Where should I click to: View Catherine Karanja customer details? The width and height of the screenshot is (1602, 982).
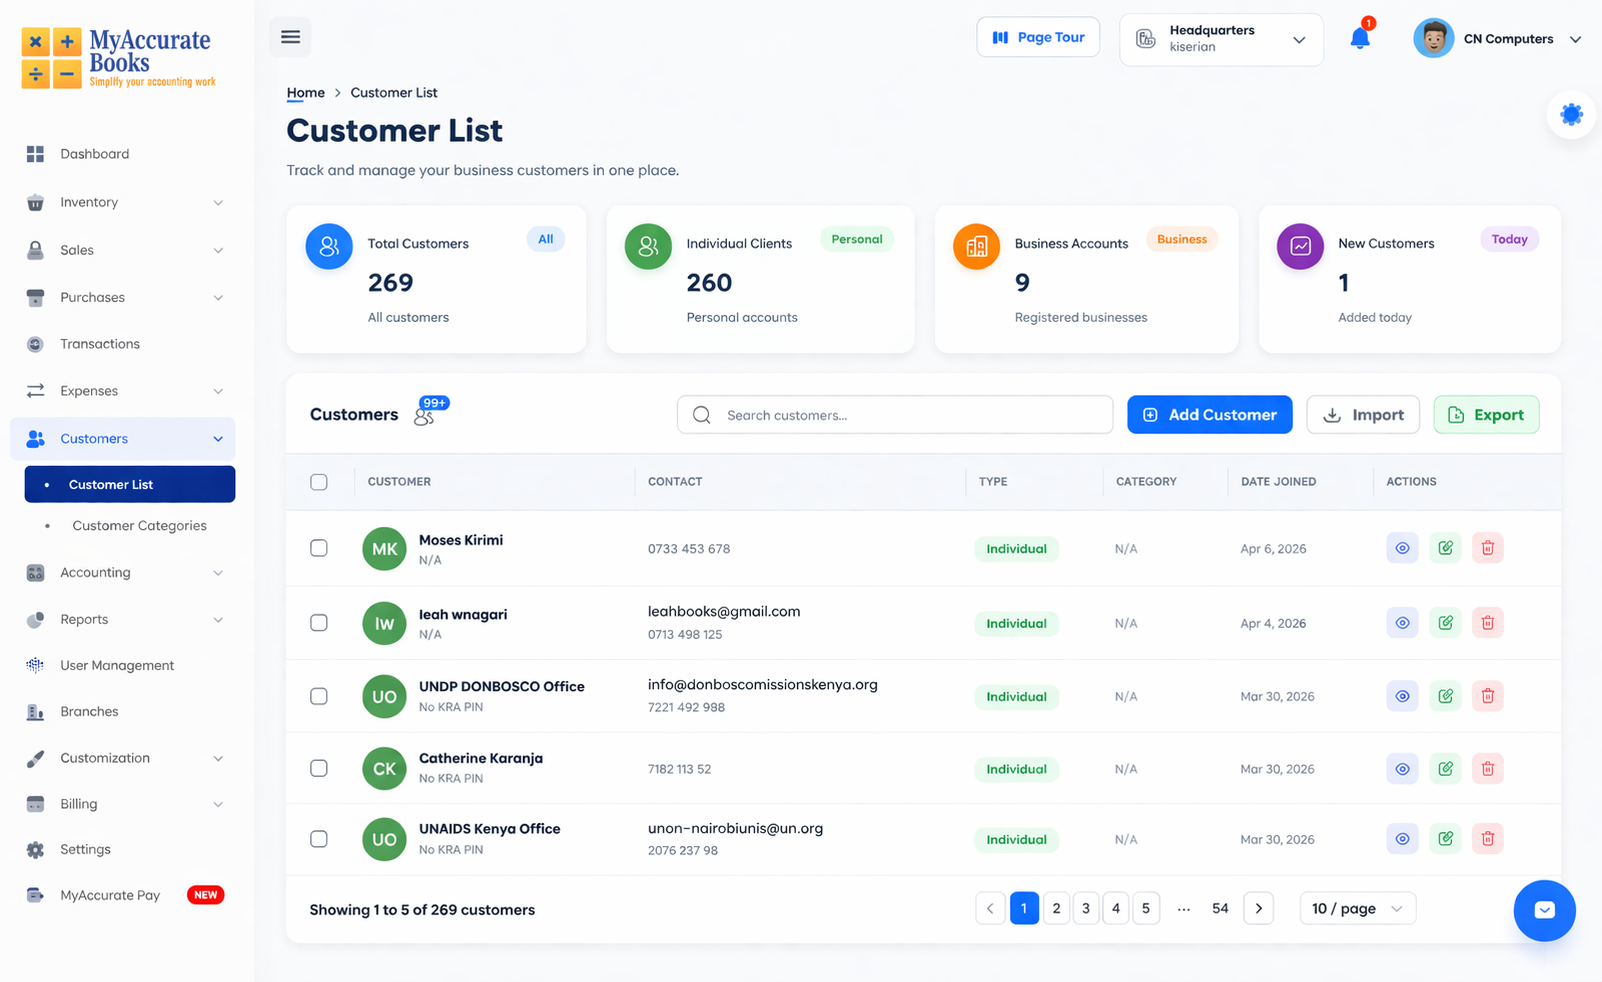(x=1402, y=768)
